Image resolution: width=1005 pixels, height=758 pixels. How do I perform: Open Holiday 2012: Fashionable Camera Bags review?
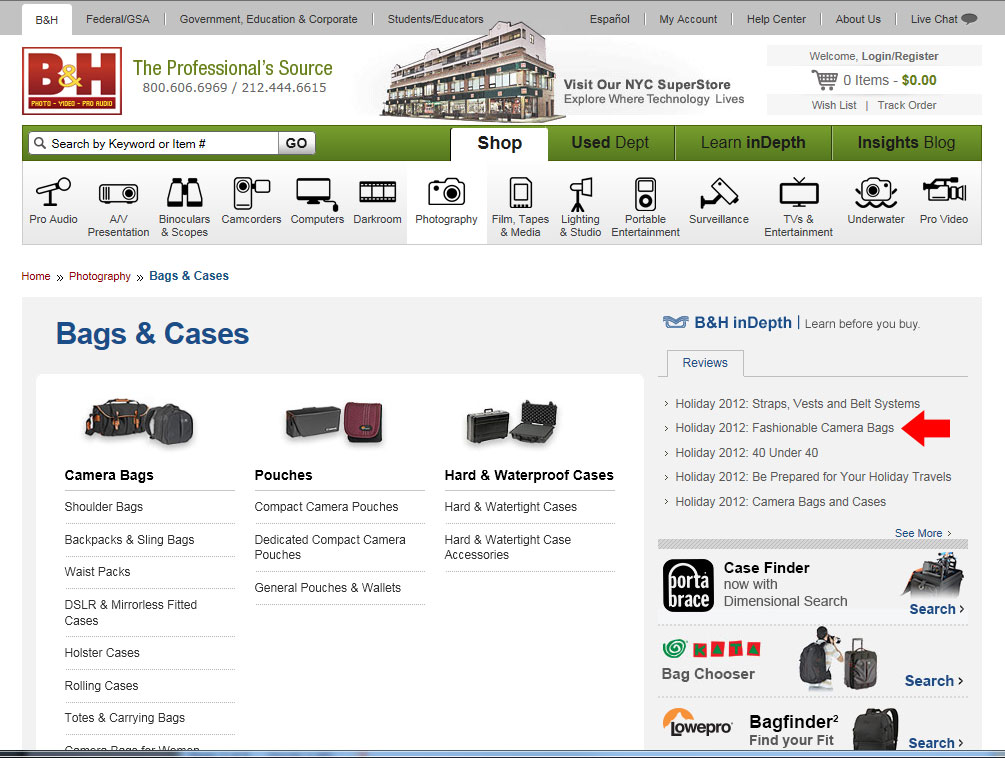coord(785,428)
